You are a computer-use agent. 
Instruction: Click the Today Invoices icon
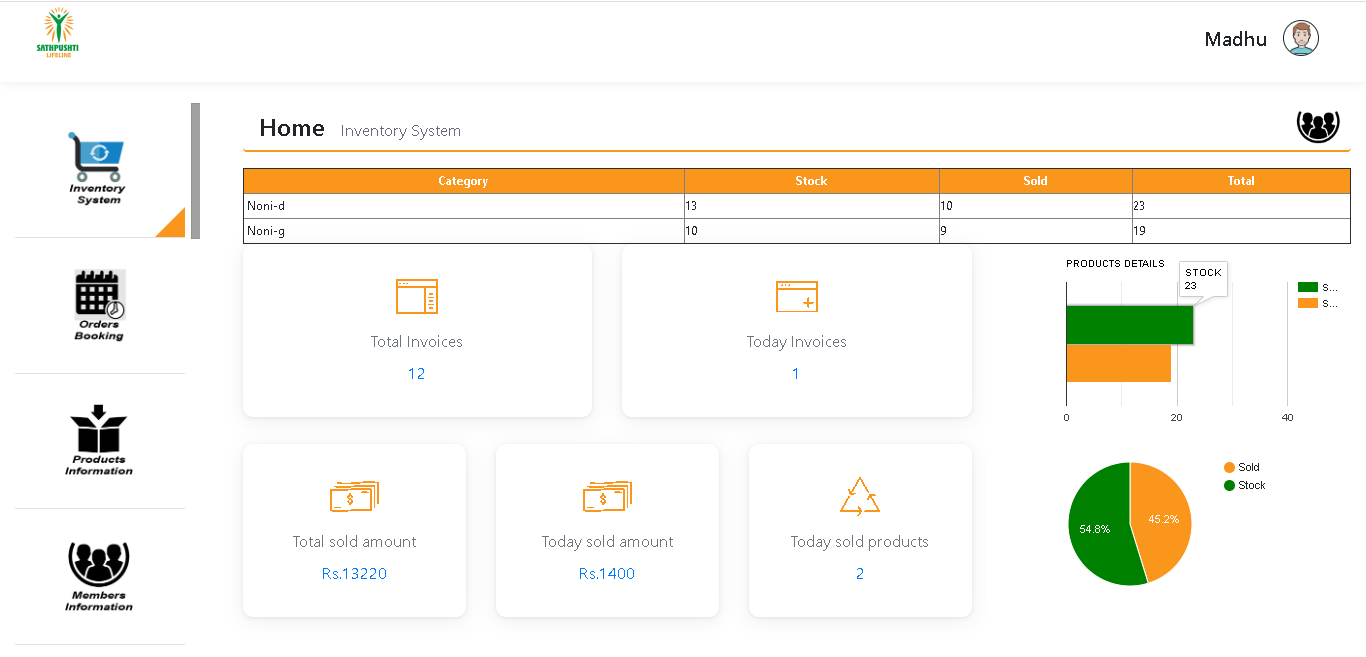796,297
